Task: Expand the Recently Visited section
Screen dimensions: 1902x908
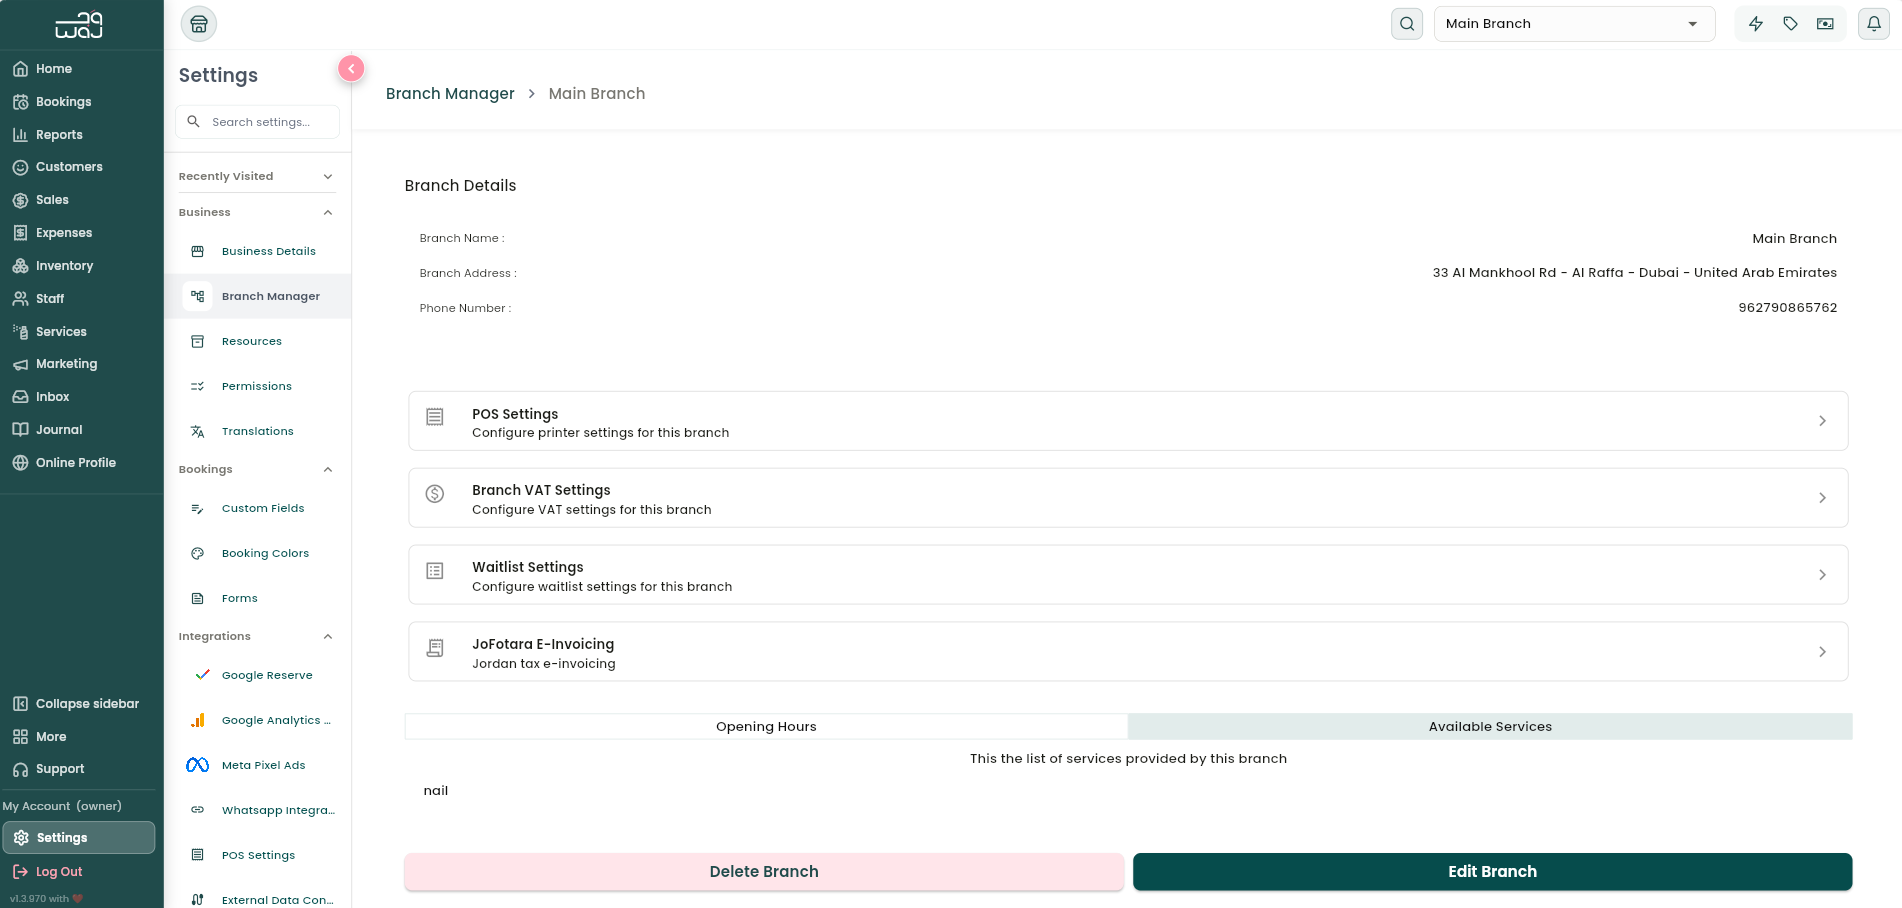Action: tap(256, 176)
